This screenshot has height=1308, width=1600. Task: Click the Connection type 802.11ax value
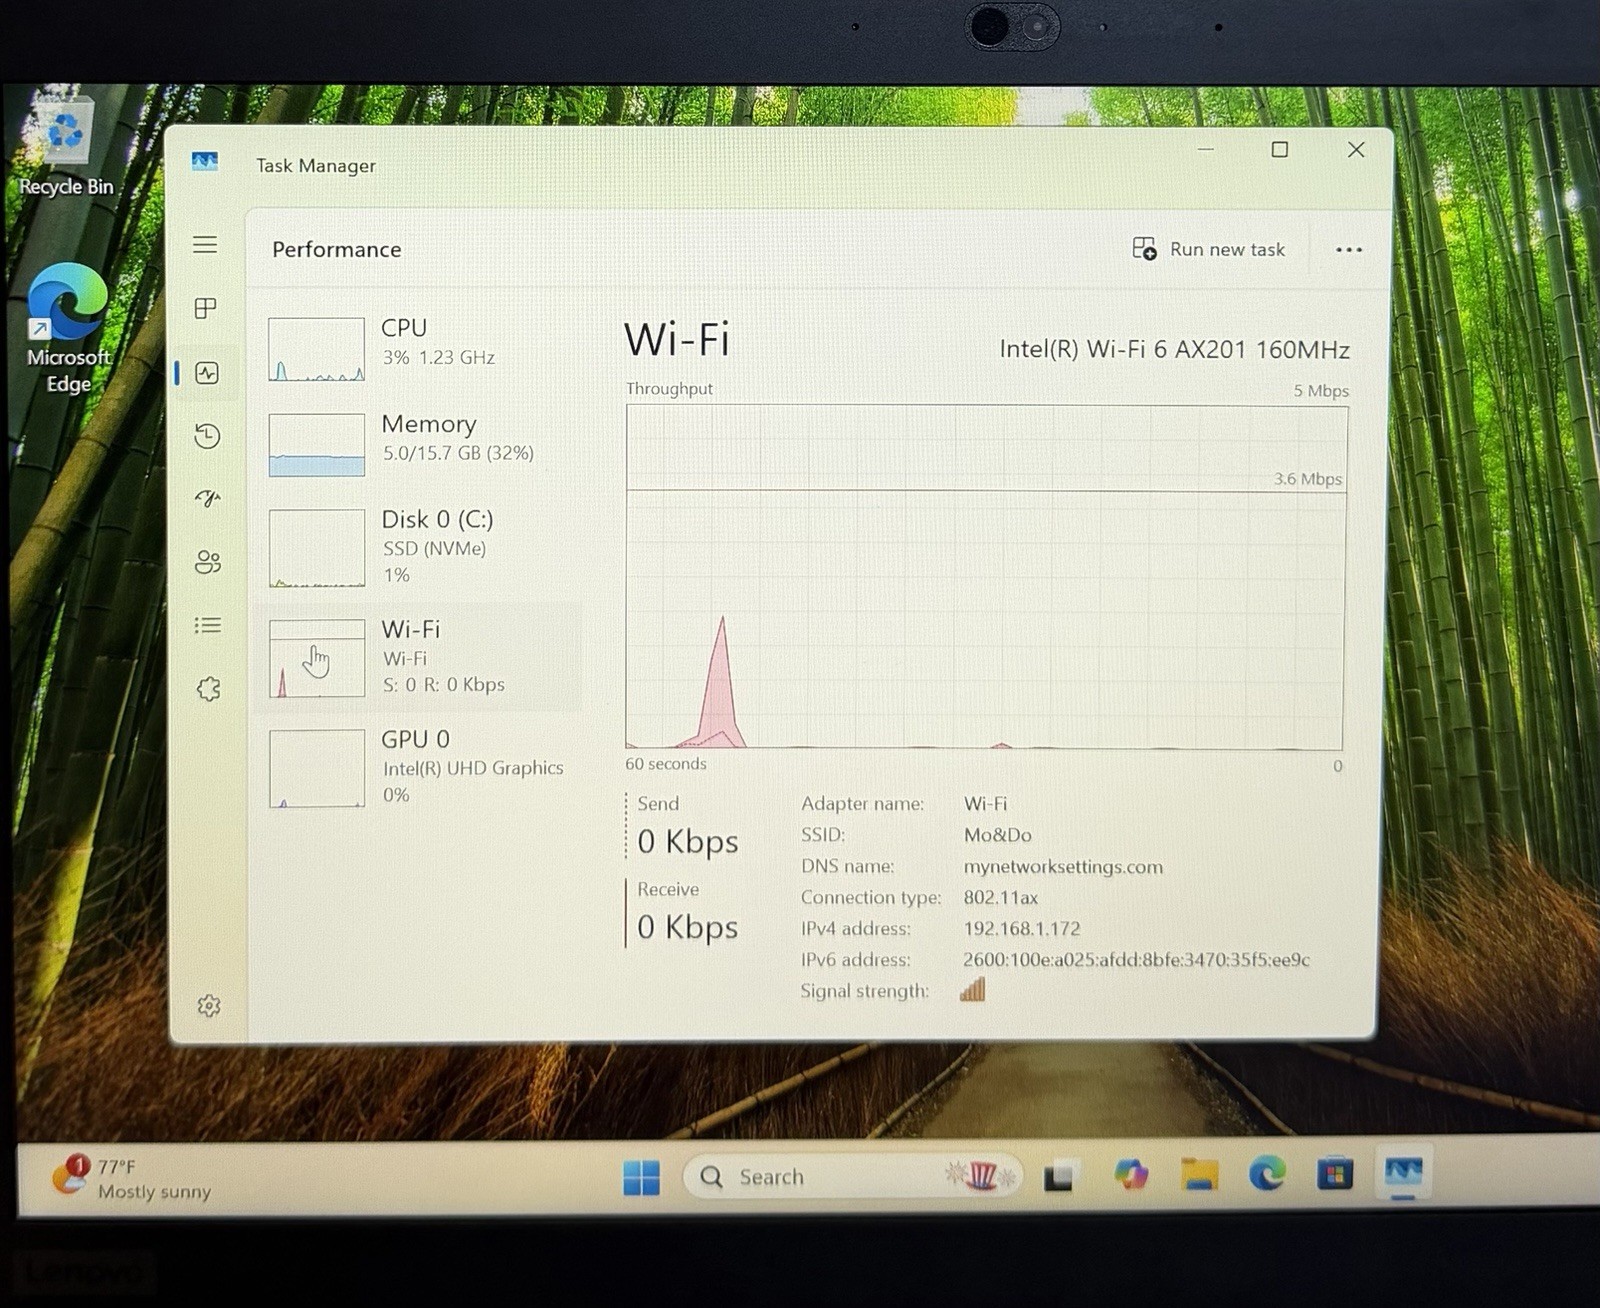(x=1001, y=897)
